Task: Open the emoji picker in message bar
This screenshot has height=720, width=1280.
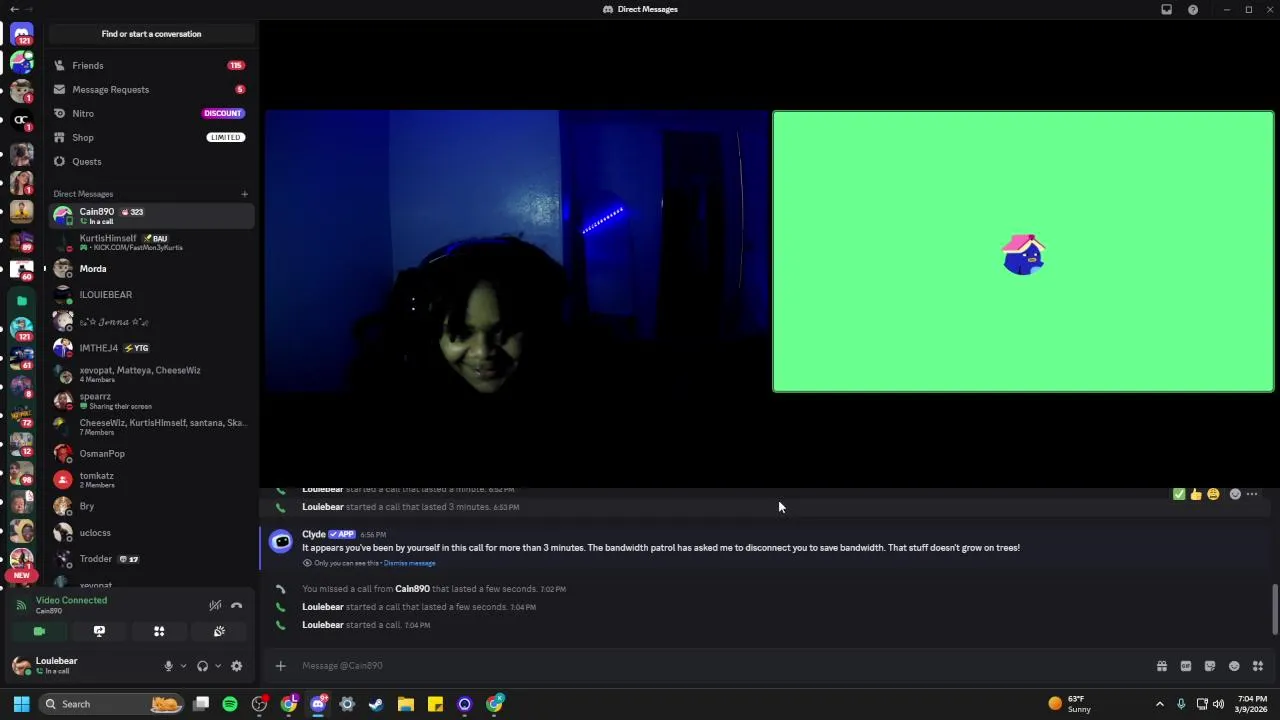Action: 1234,666
